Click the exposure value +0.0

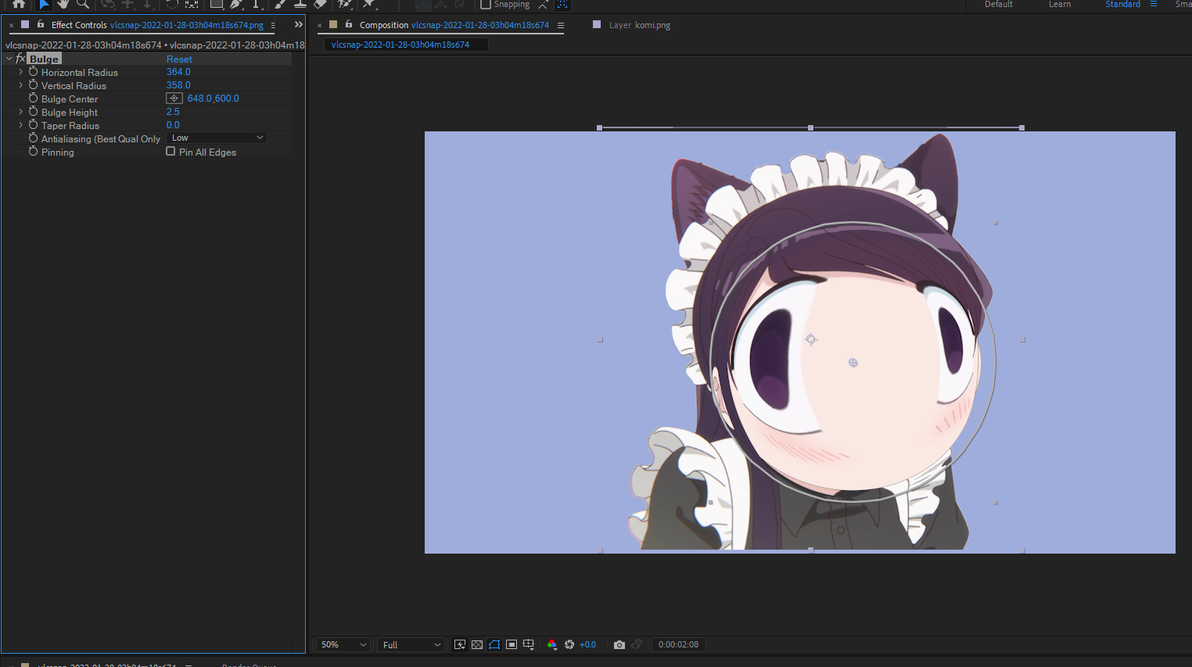pos(588,644)
